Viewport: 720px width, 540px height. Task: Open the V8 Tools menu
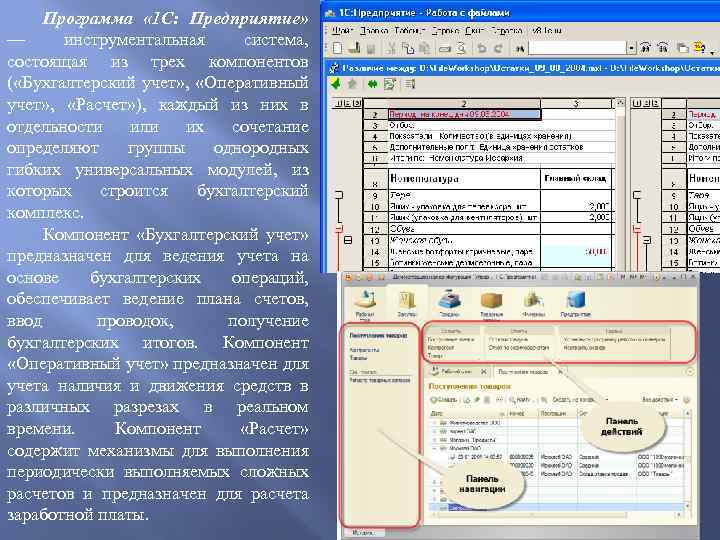pos(547,31)
